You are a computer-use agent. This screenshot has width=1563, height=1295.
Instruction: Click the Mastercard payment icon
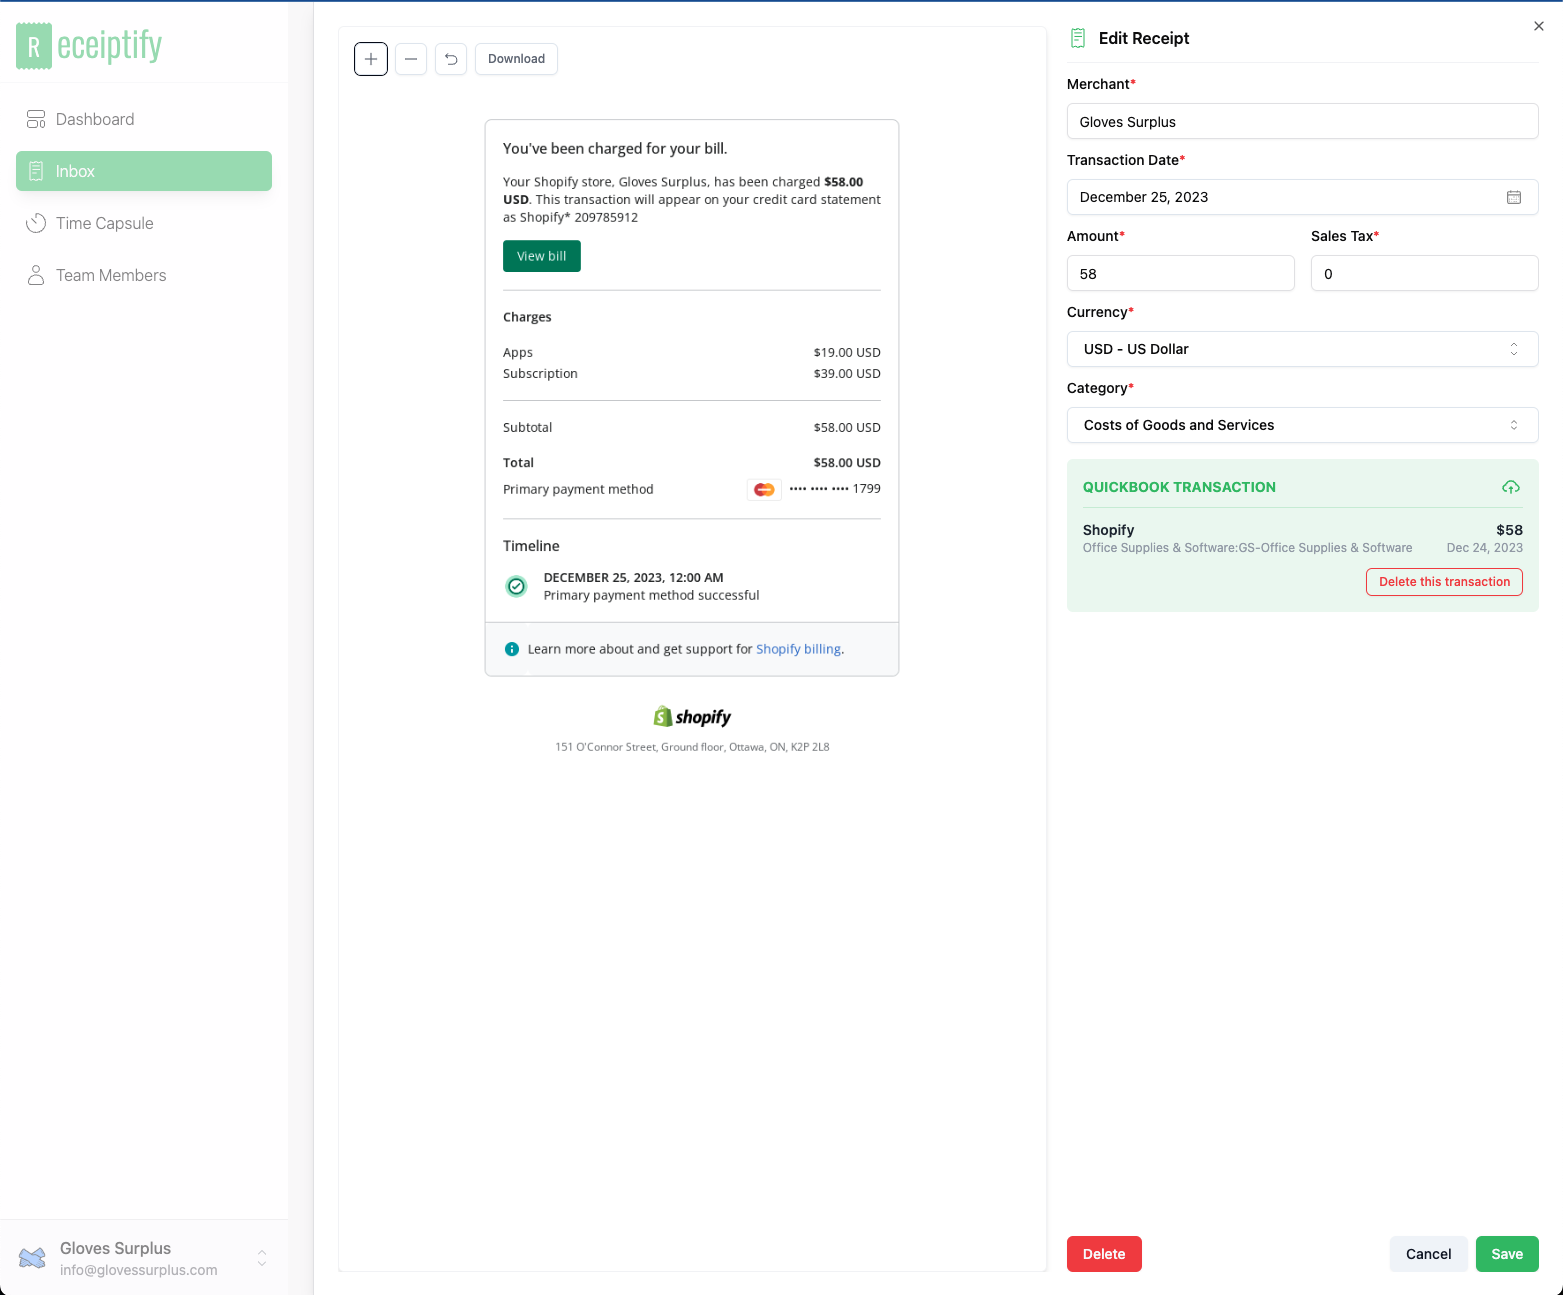pyautogui.click(x=764, y=489)
